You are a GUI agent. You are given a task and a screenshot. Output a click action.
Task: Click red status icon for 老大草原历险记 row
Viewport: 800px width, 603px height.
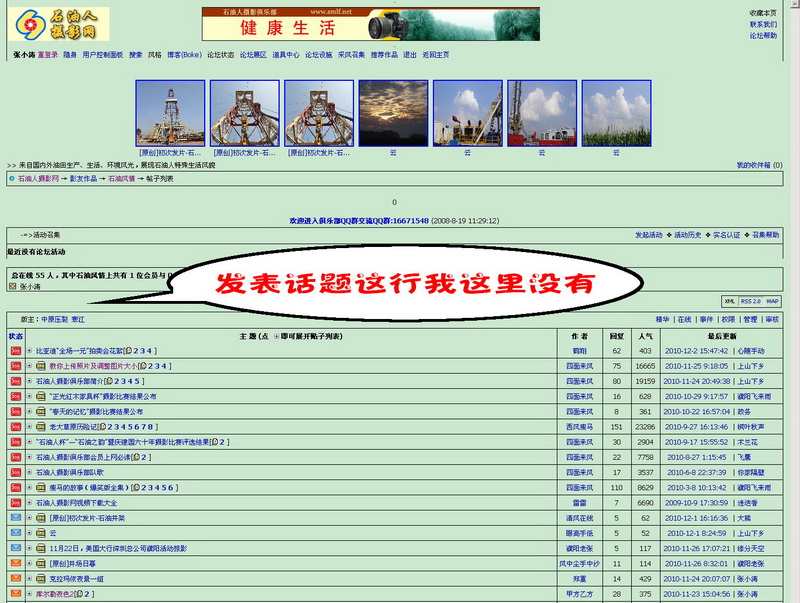click(16, 427)
